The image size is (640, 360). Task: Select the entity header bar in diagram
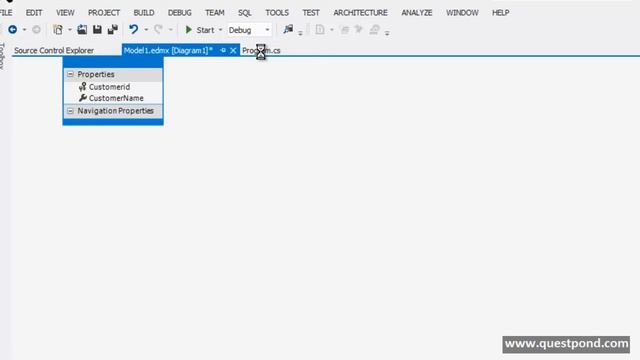113,62
